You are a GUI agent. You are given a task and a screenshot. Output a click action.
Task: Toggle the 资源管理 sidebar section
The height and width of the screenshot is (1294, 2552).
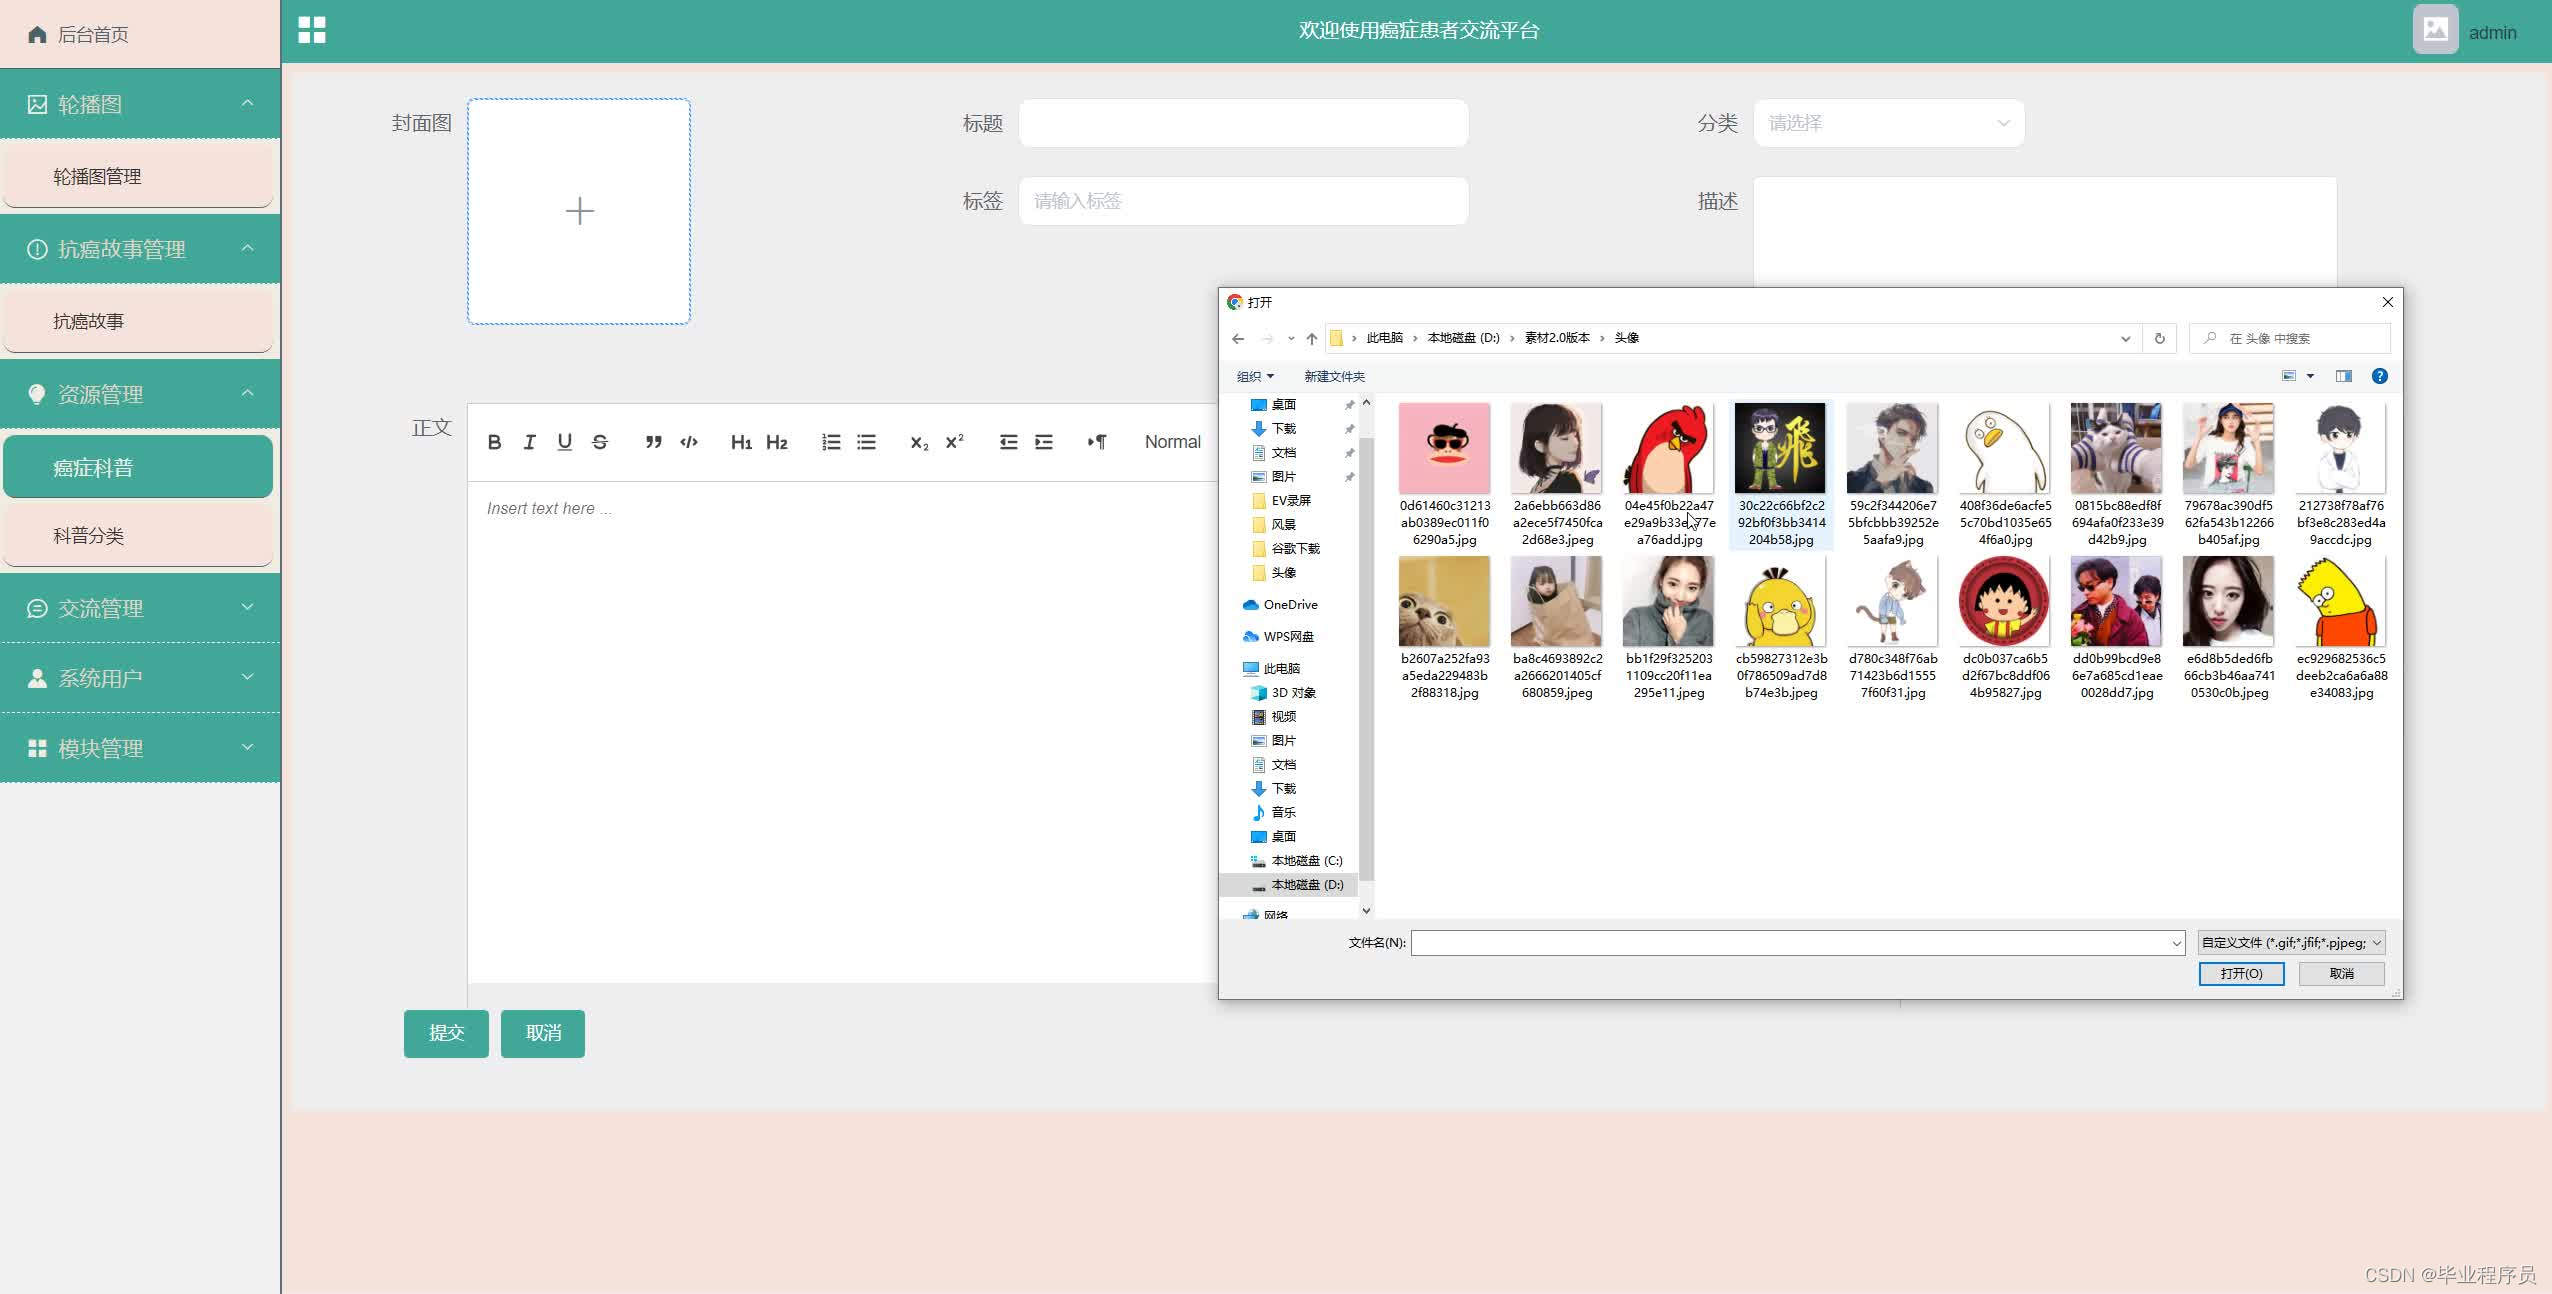click(140, 393)
